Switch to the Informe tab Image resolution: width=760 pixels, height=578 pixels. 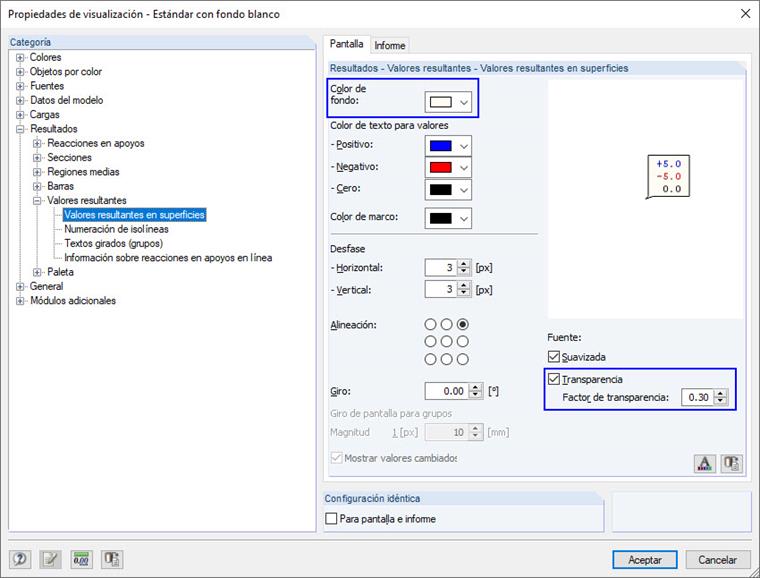coord(390,46)
